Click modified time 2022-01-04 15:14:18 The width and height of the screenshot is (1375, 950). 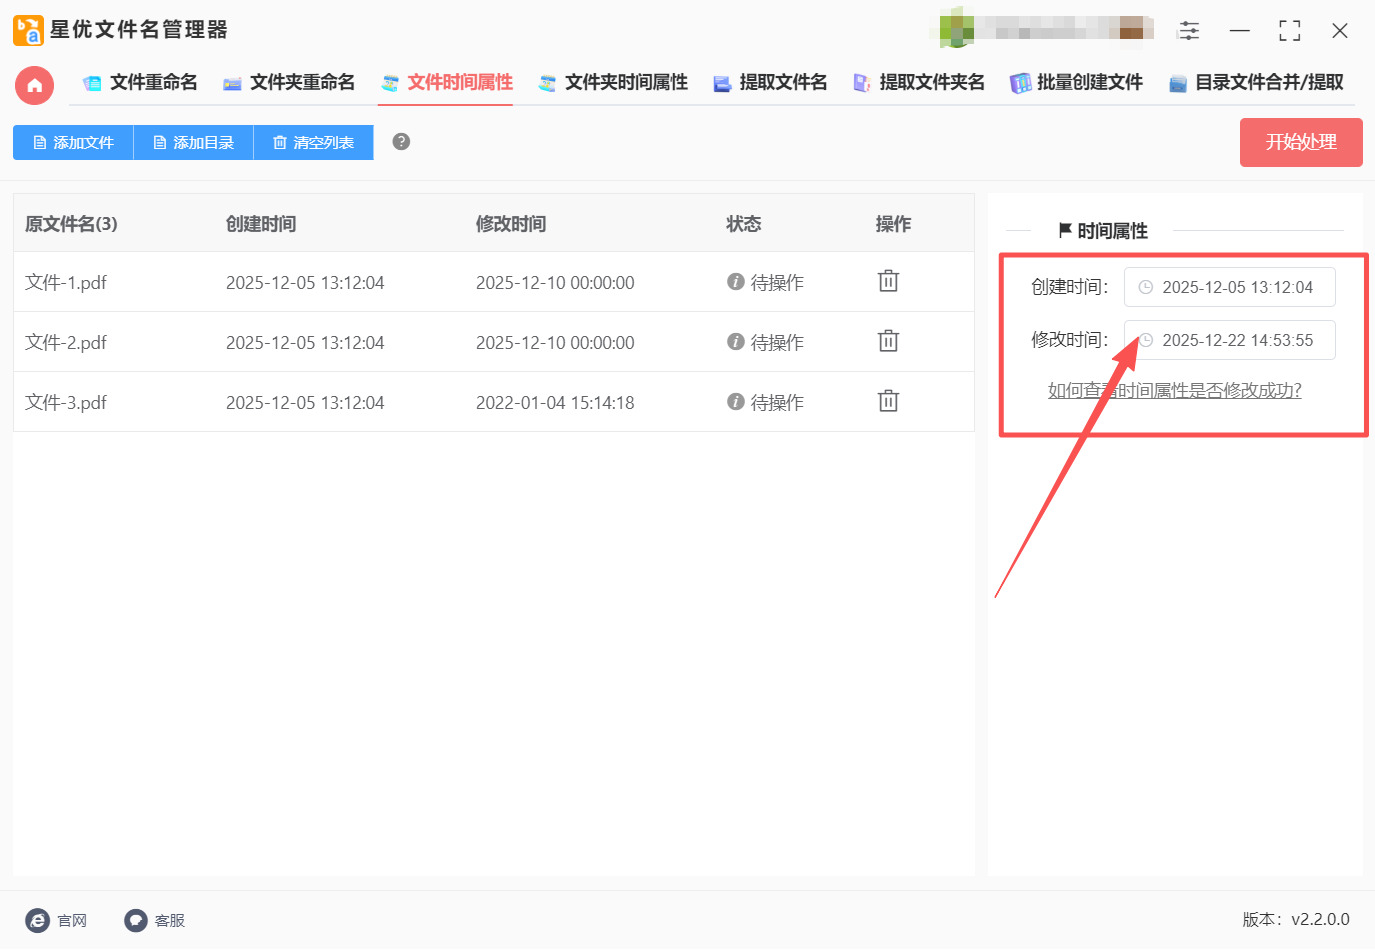tap(555, 402)
